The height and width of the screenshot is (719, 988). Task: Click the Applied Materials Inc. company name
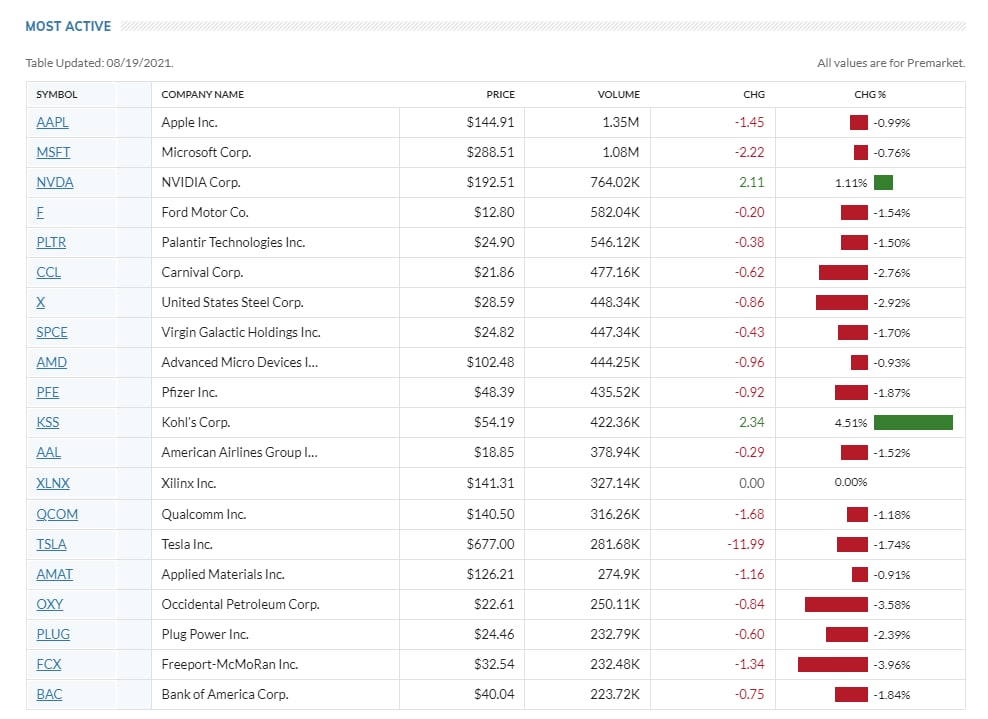click(223, 574)
